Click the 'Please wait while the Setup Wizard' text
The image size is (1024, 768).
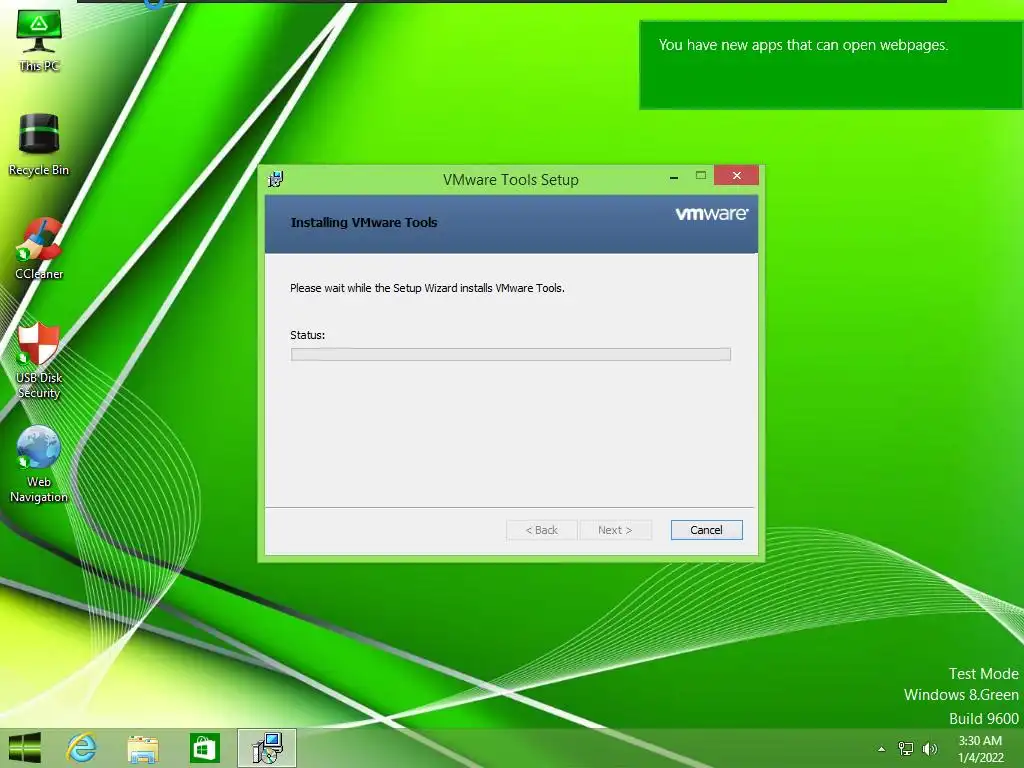point(427,288)
